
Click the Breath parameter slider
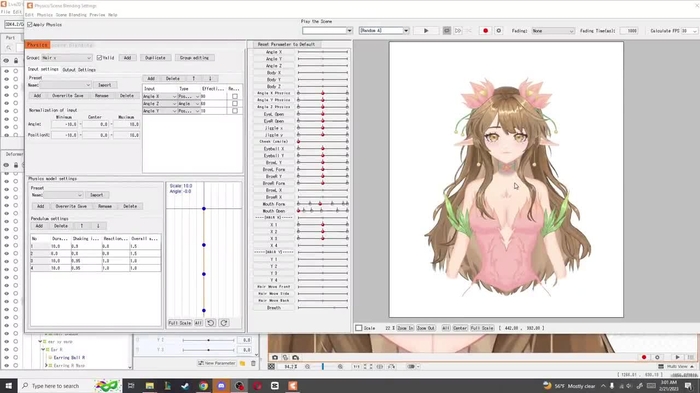(323, 308)
